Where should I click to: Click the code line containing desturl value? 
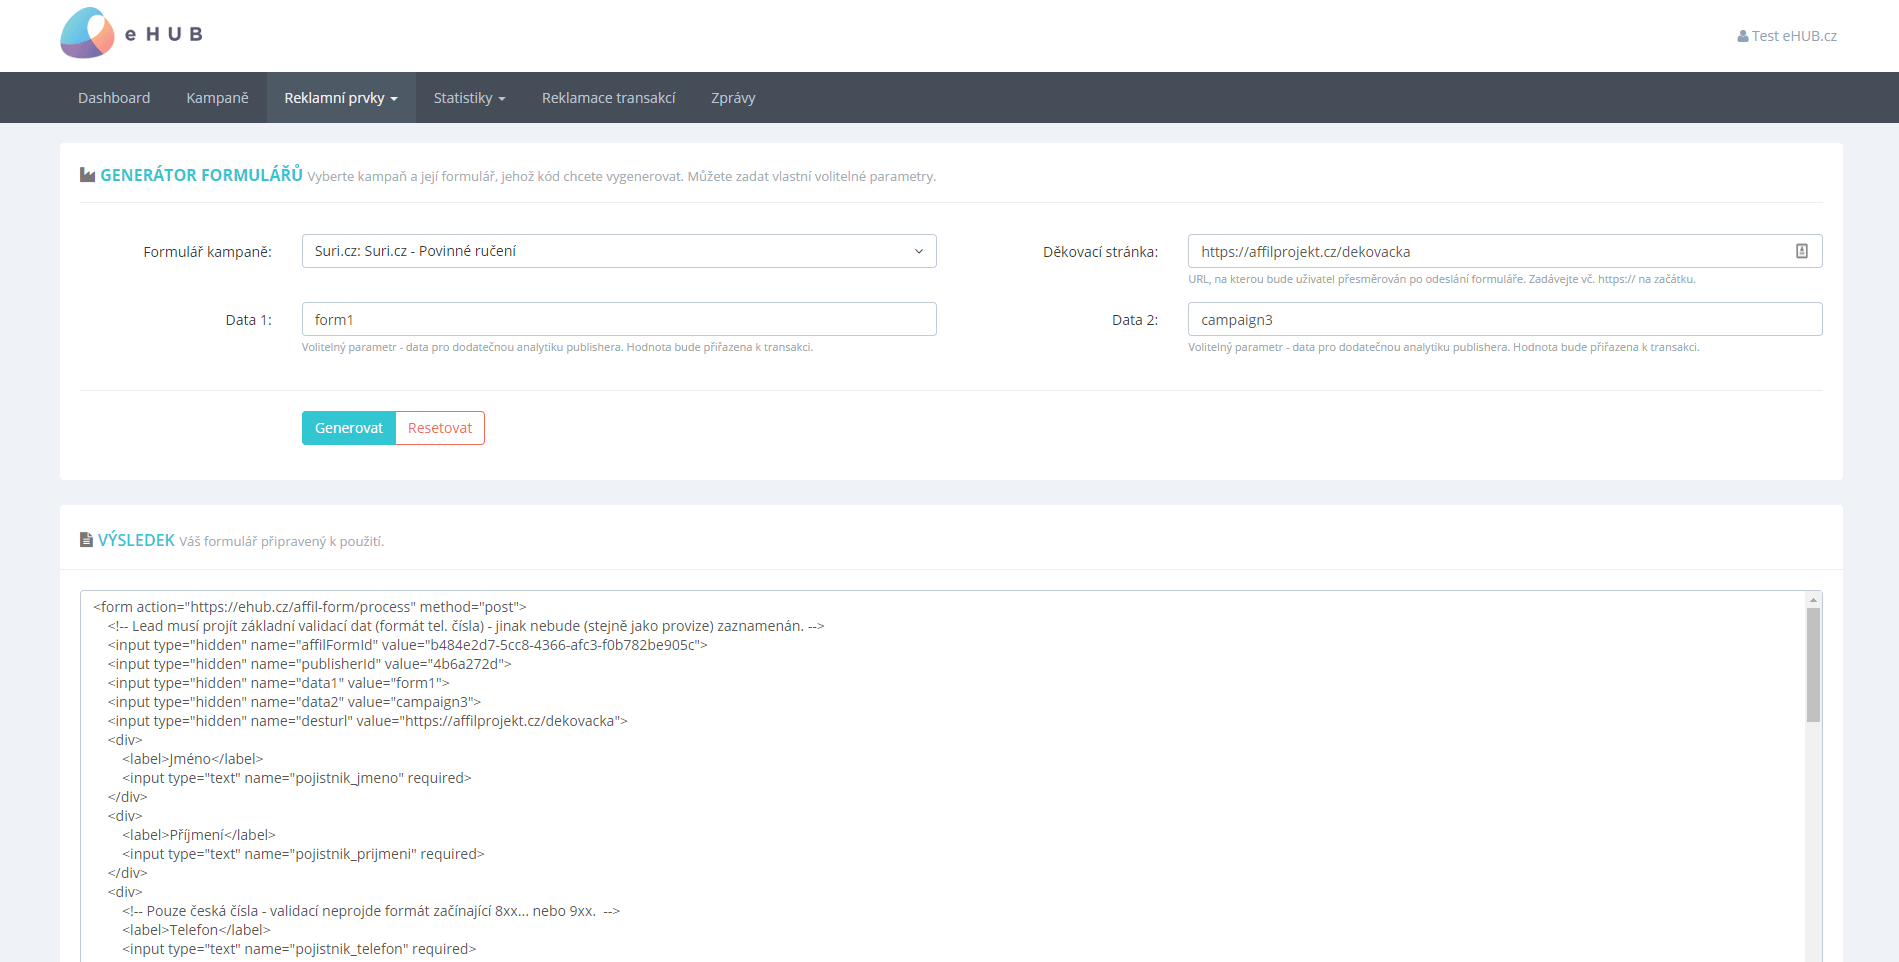[368, 721]
